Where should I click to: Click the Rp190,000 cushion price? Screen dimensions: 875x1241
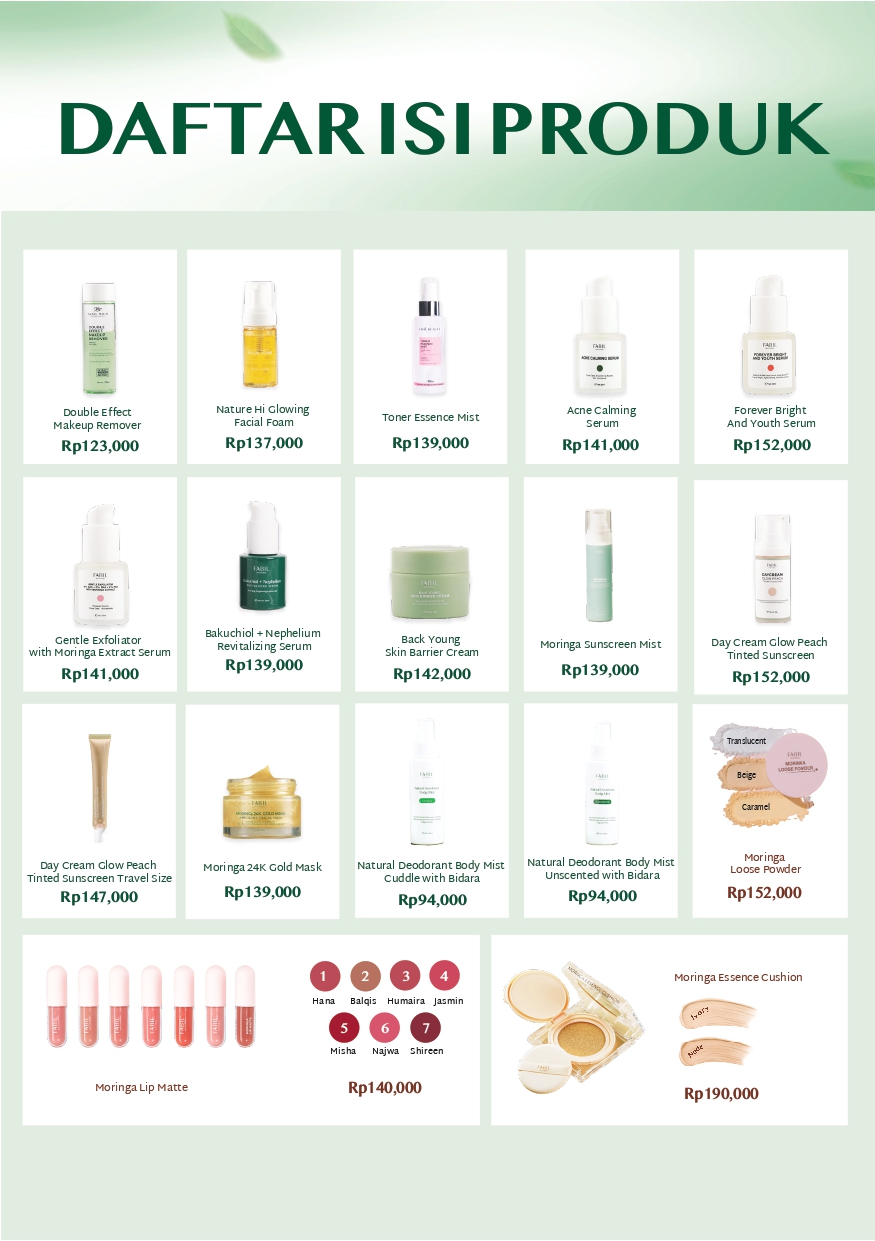point(721,1094)
